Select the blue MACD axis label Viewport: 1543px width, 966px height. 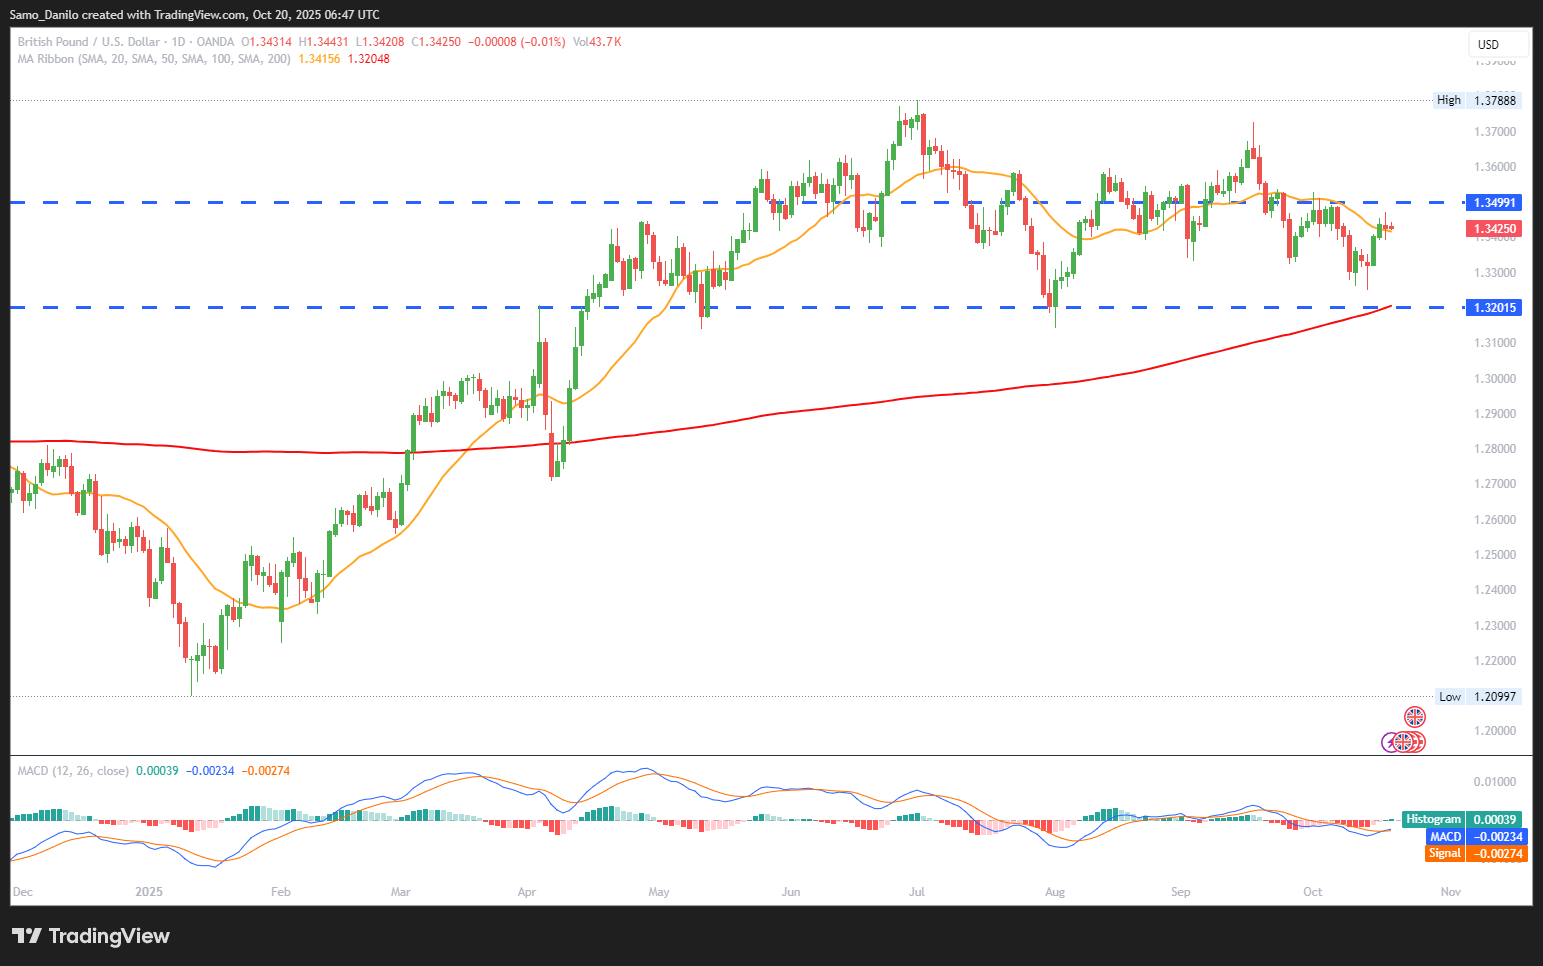click(1445, 836)
